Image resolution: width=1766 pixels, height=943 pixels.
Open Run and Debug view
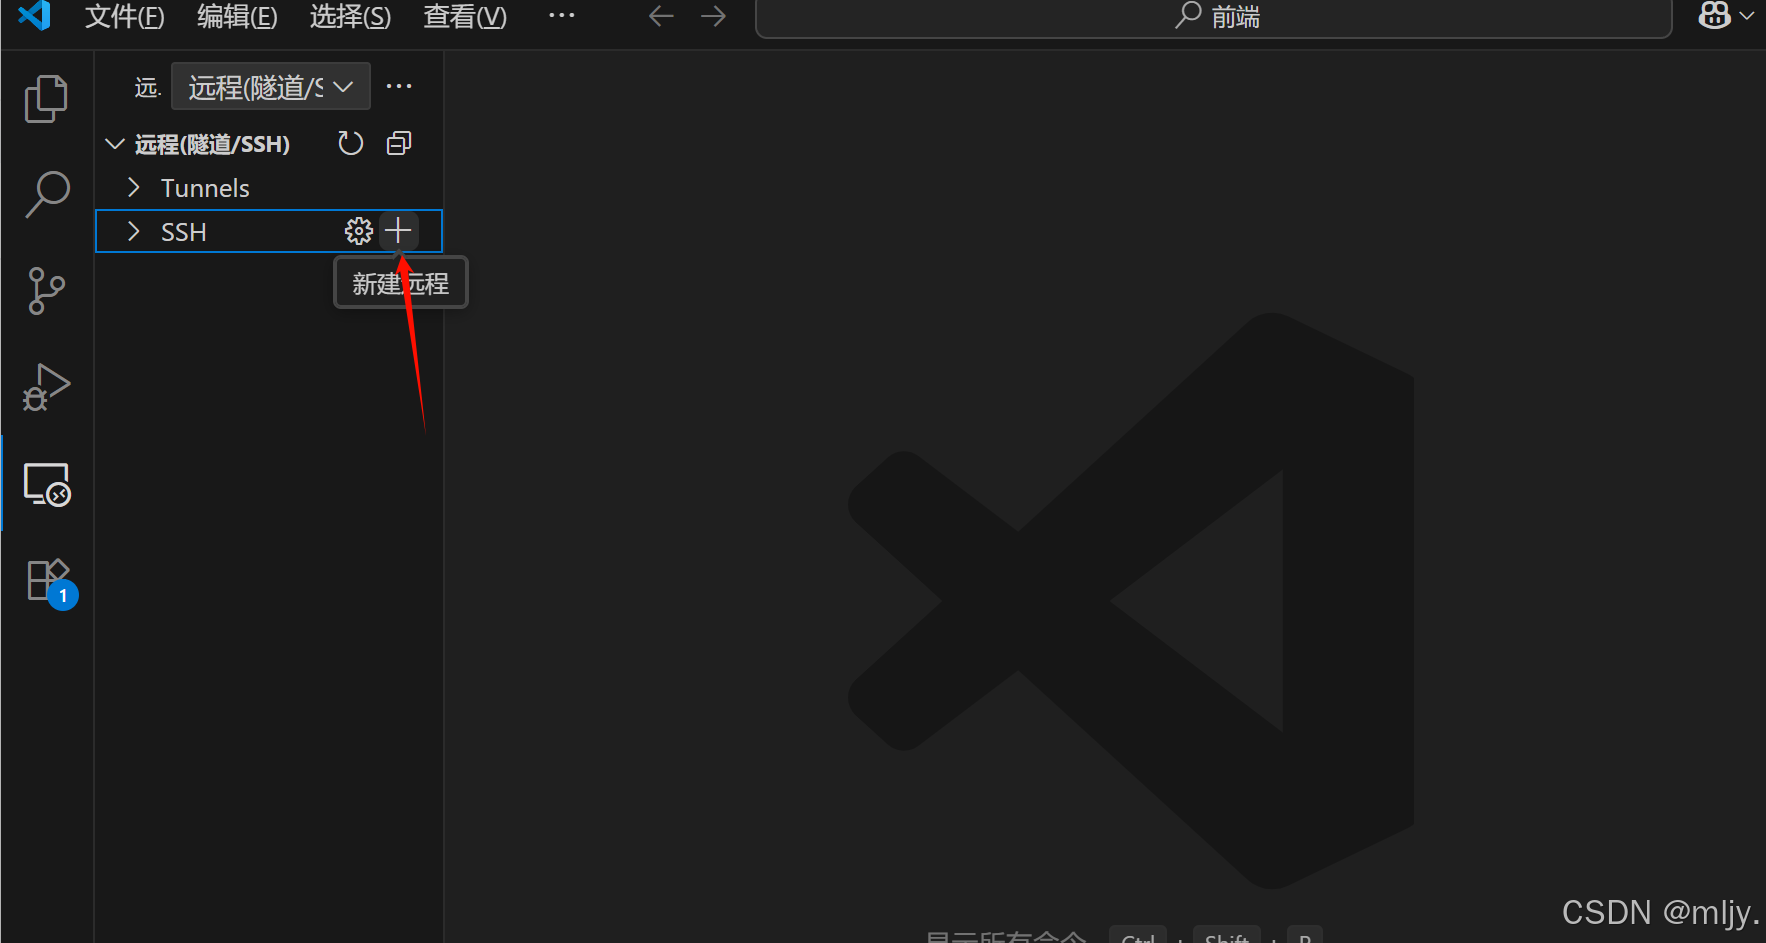point(46,387)
